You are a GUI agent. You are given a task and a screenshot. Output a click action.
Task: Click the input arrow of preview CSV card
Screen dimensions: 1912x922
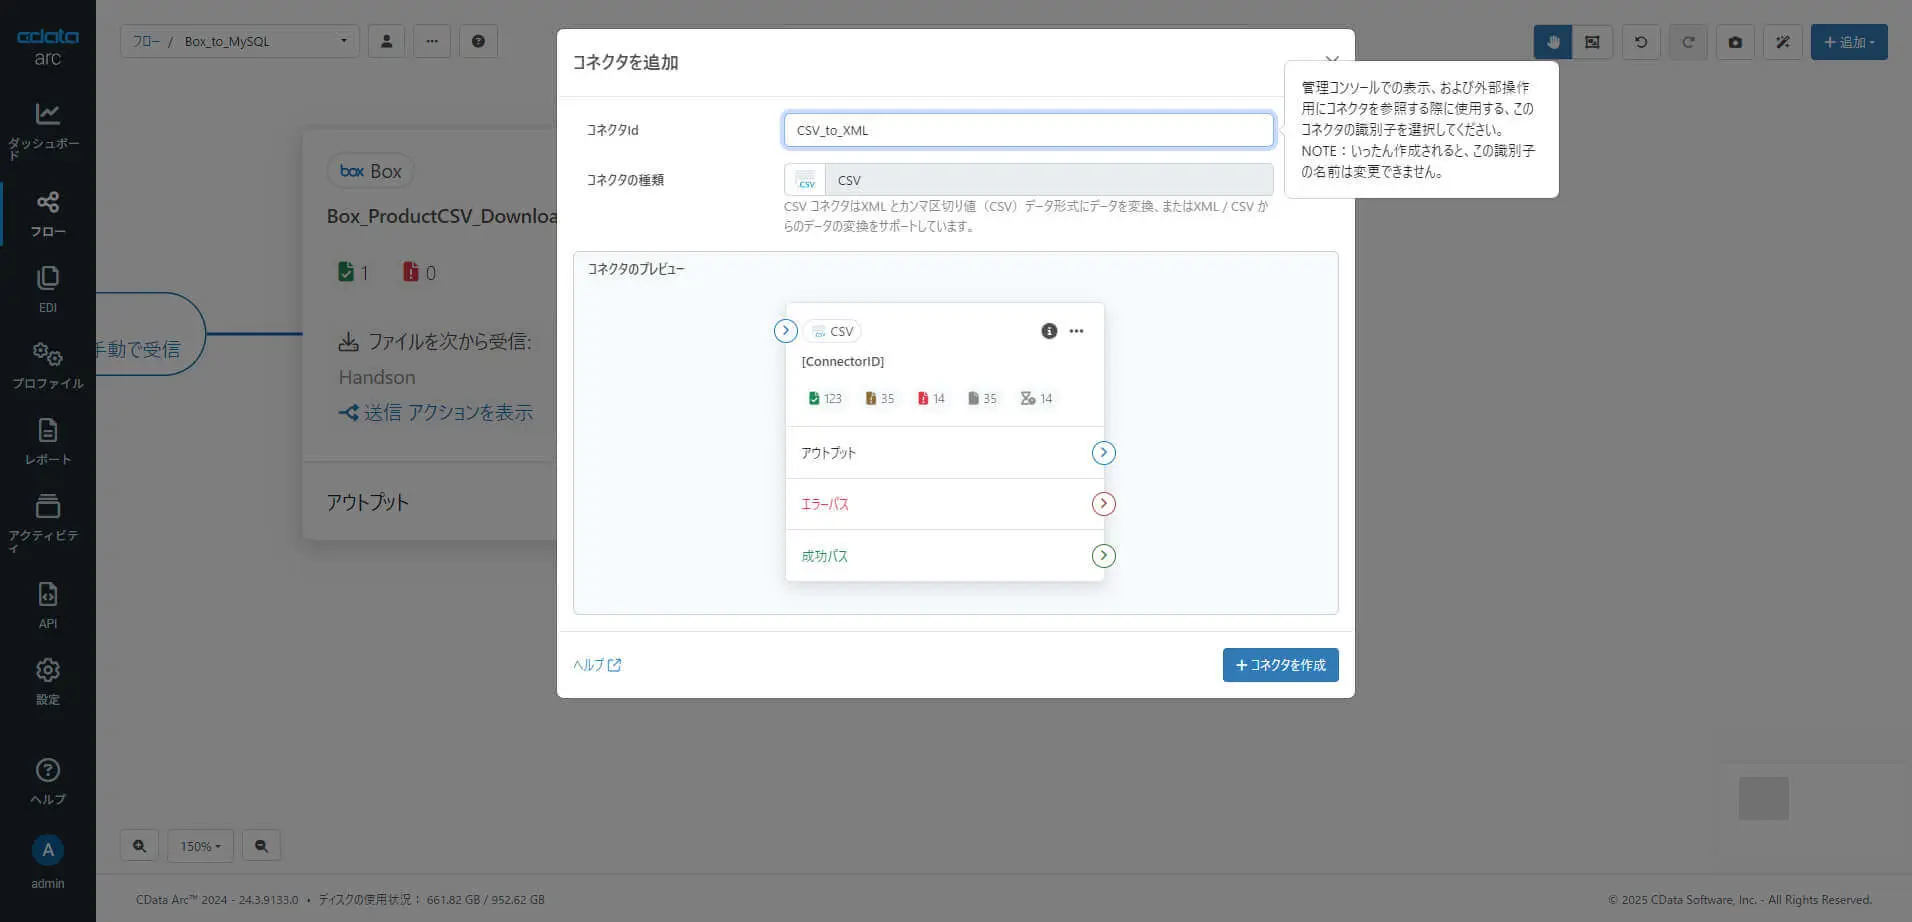pyautogui.click(x=786, y=331)
